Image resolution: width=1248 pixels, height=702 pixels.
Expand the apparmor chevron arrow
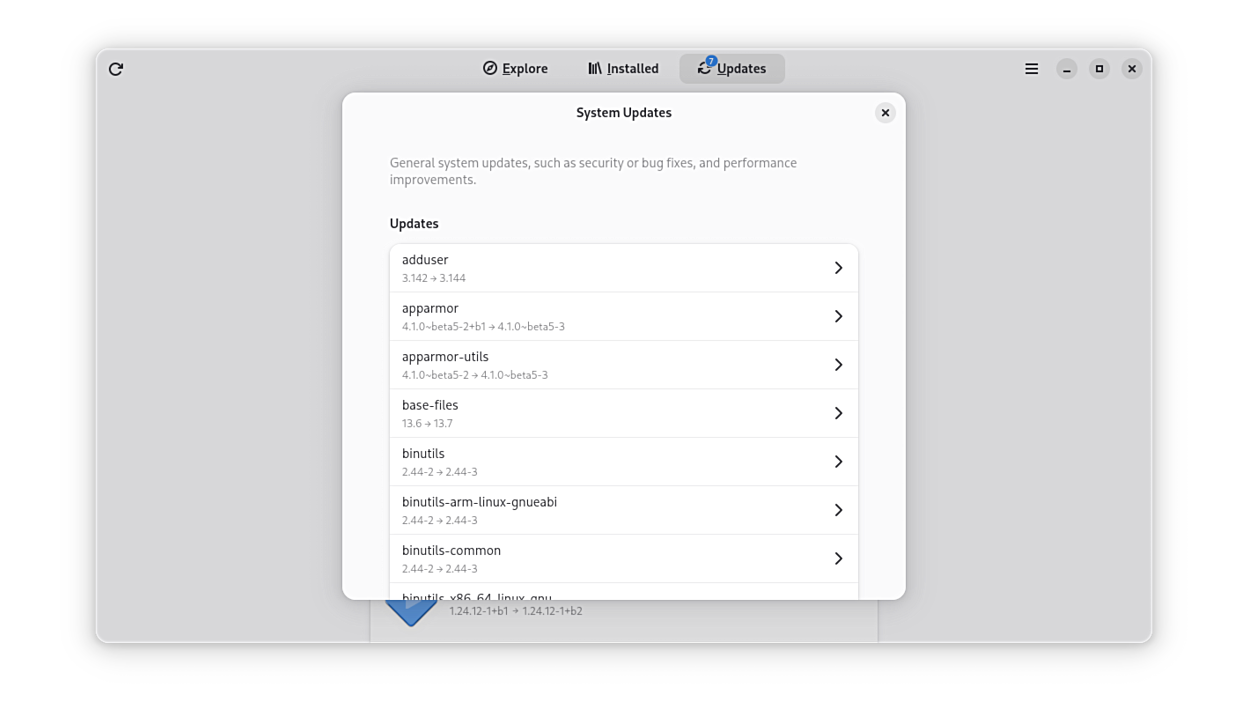[x=838, y=317]
